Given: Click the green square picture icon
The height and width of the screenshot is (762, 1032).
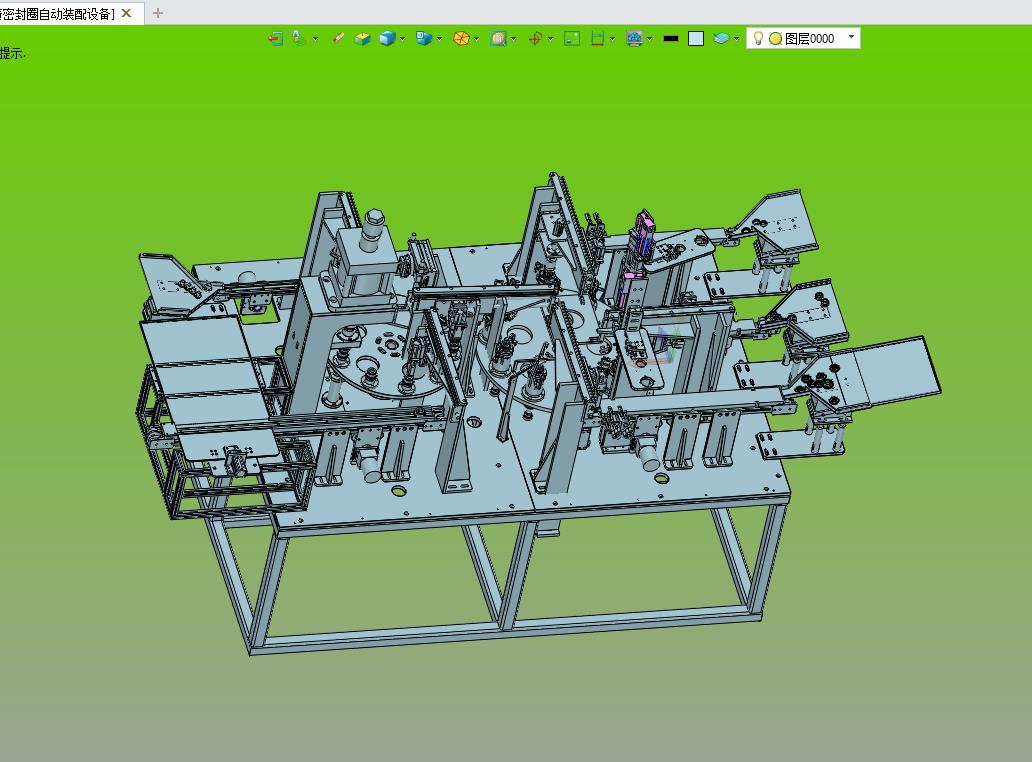Looking at the screenshot, I should [x=572, y=39].
